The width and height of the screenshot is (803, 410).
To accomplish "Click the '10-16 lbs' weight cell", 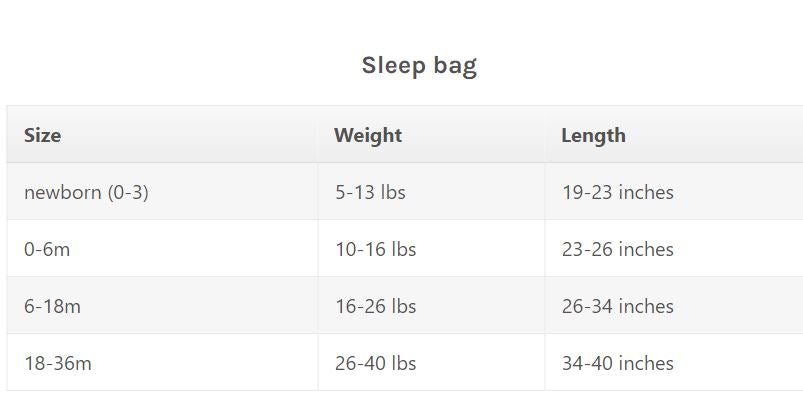I will click(375, 249).
